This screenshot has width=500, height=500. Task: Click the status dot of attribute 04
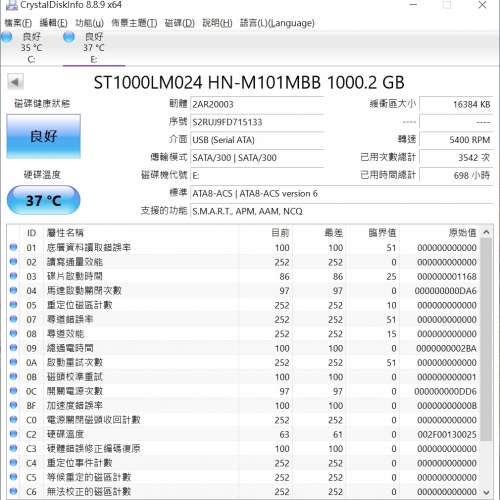pos(13,290)
